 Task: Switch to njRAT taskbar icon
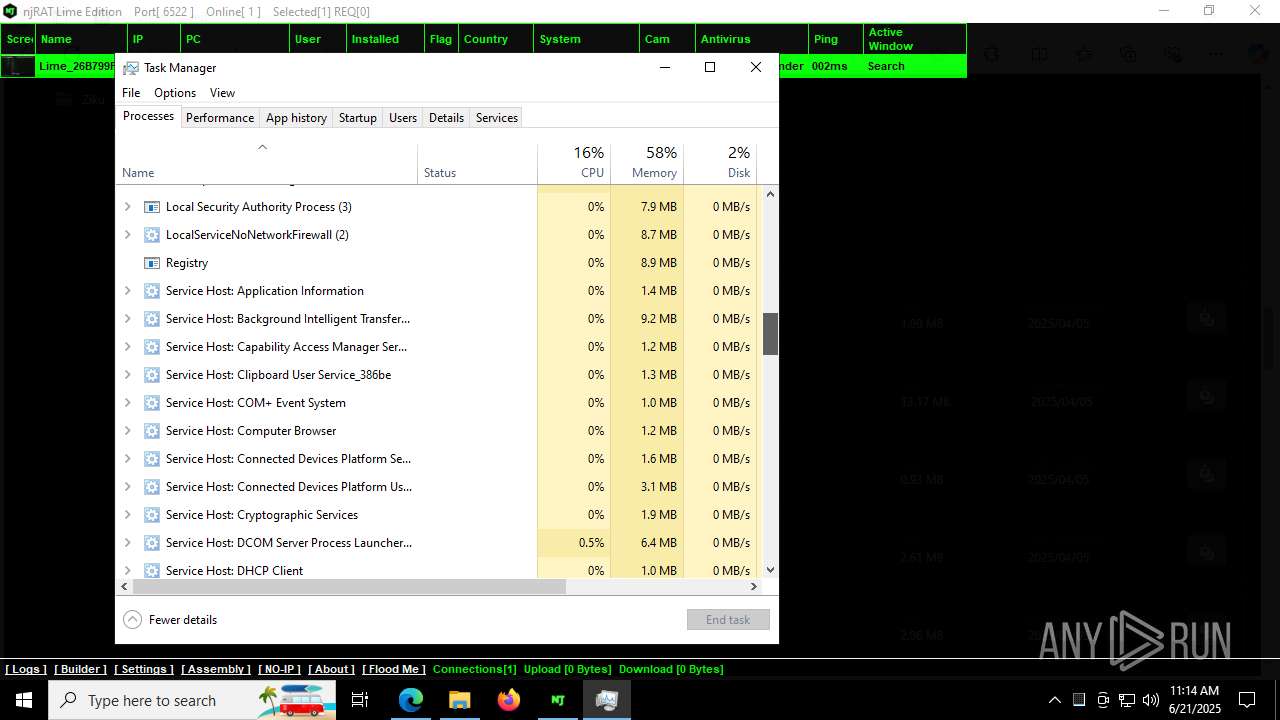point(557,700)
